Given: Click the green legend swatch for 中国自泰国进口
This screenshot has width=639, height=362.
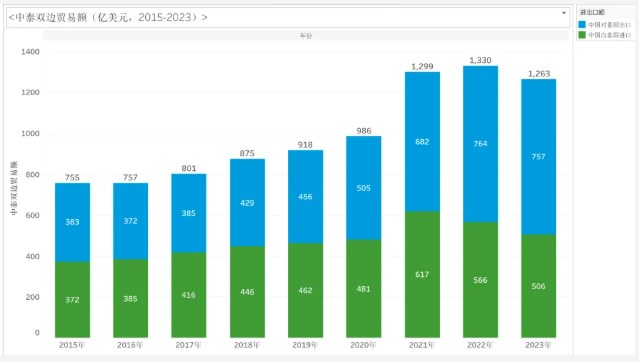Looking at the screenshot, I should click(x=582, y=35).
